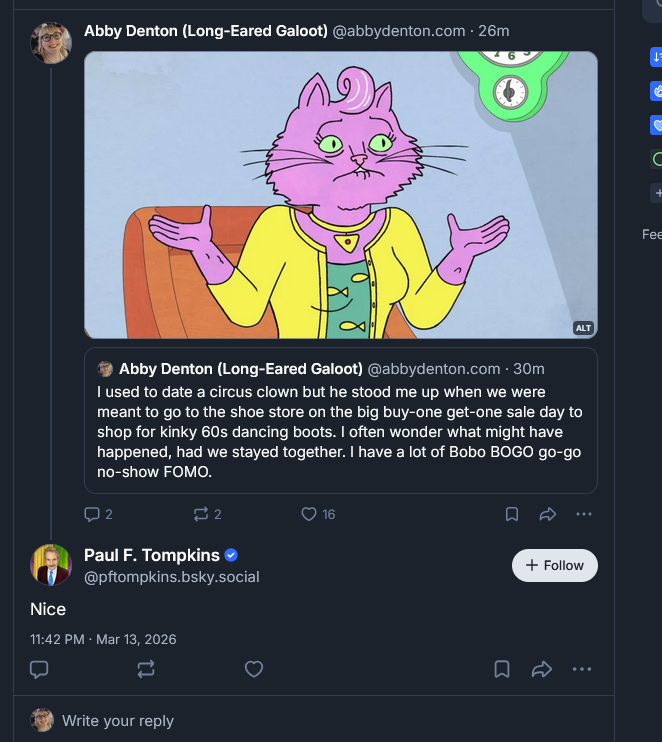This screenshot has height=742, width=662.
Task: Like Paul F. Tompkins's "Nice" post
Action: point(254,669)
